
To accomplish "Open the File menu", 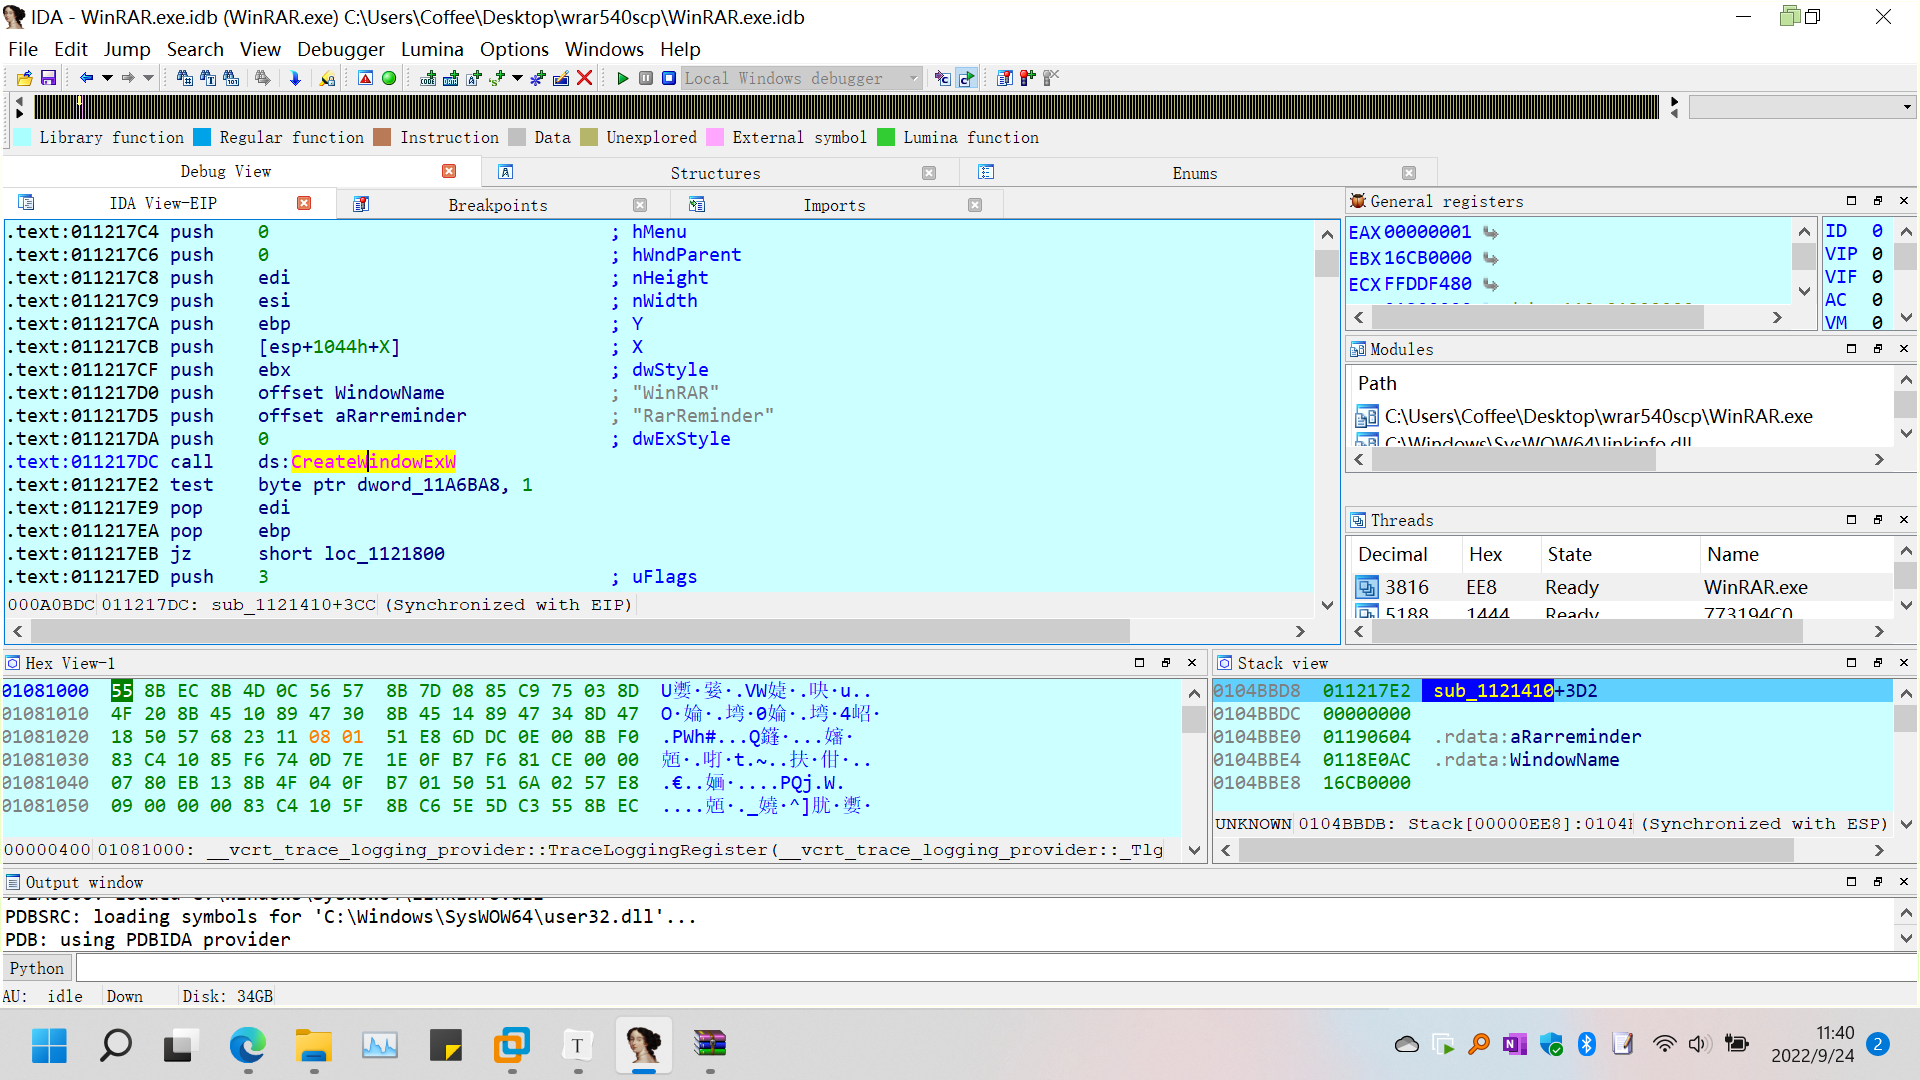I will (x=23, y=49).
